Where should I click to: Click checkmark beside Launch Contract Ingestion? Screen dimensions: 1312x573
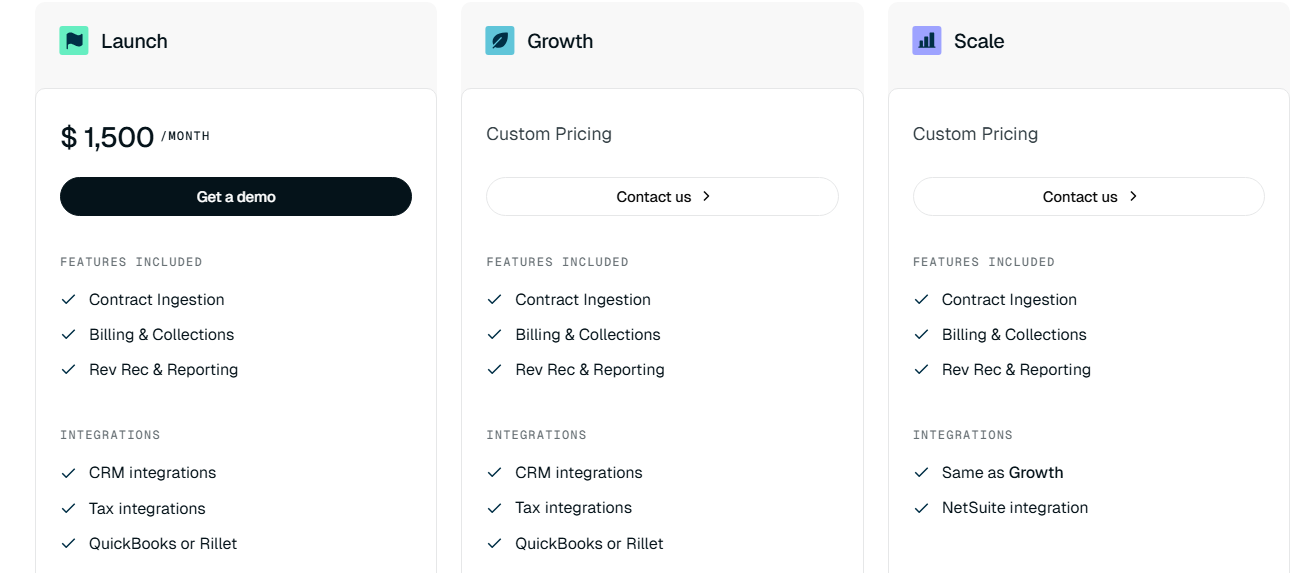pyautogui.click(x=69, y=299)
